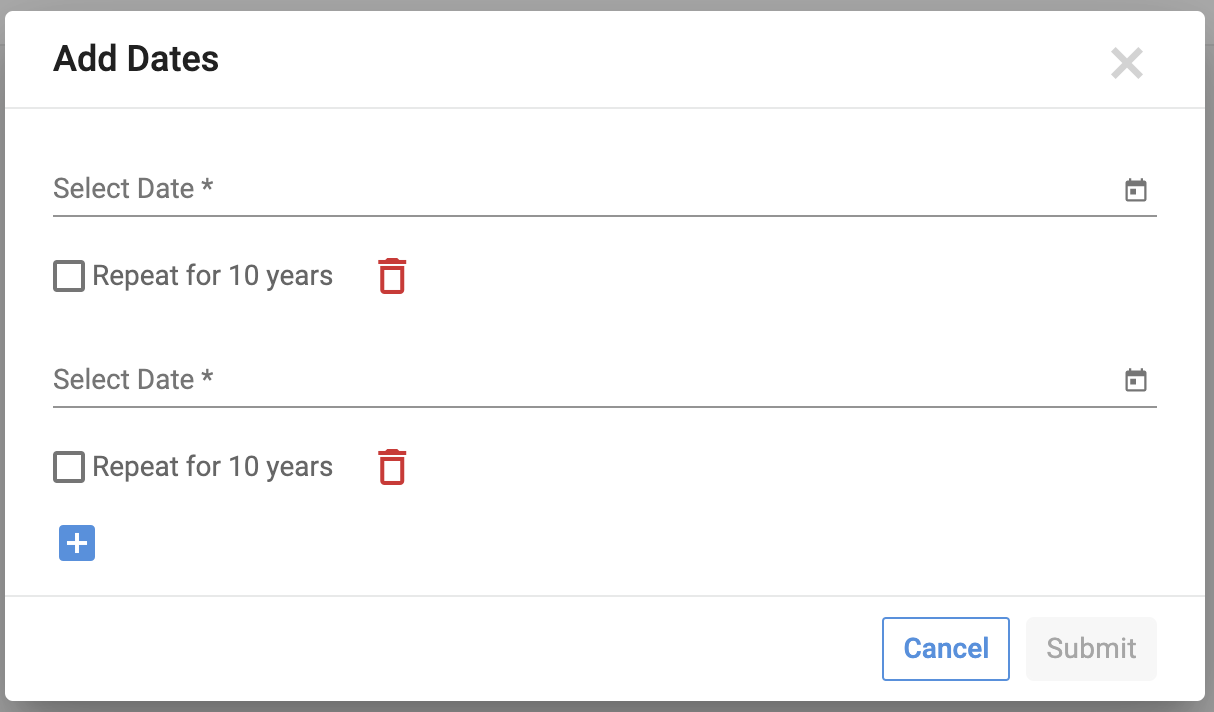Click the second "Repeat for 10 years" label text
1214x712 pixels.
point(212,467)
